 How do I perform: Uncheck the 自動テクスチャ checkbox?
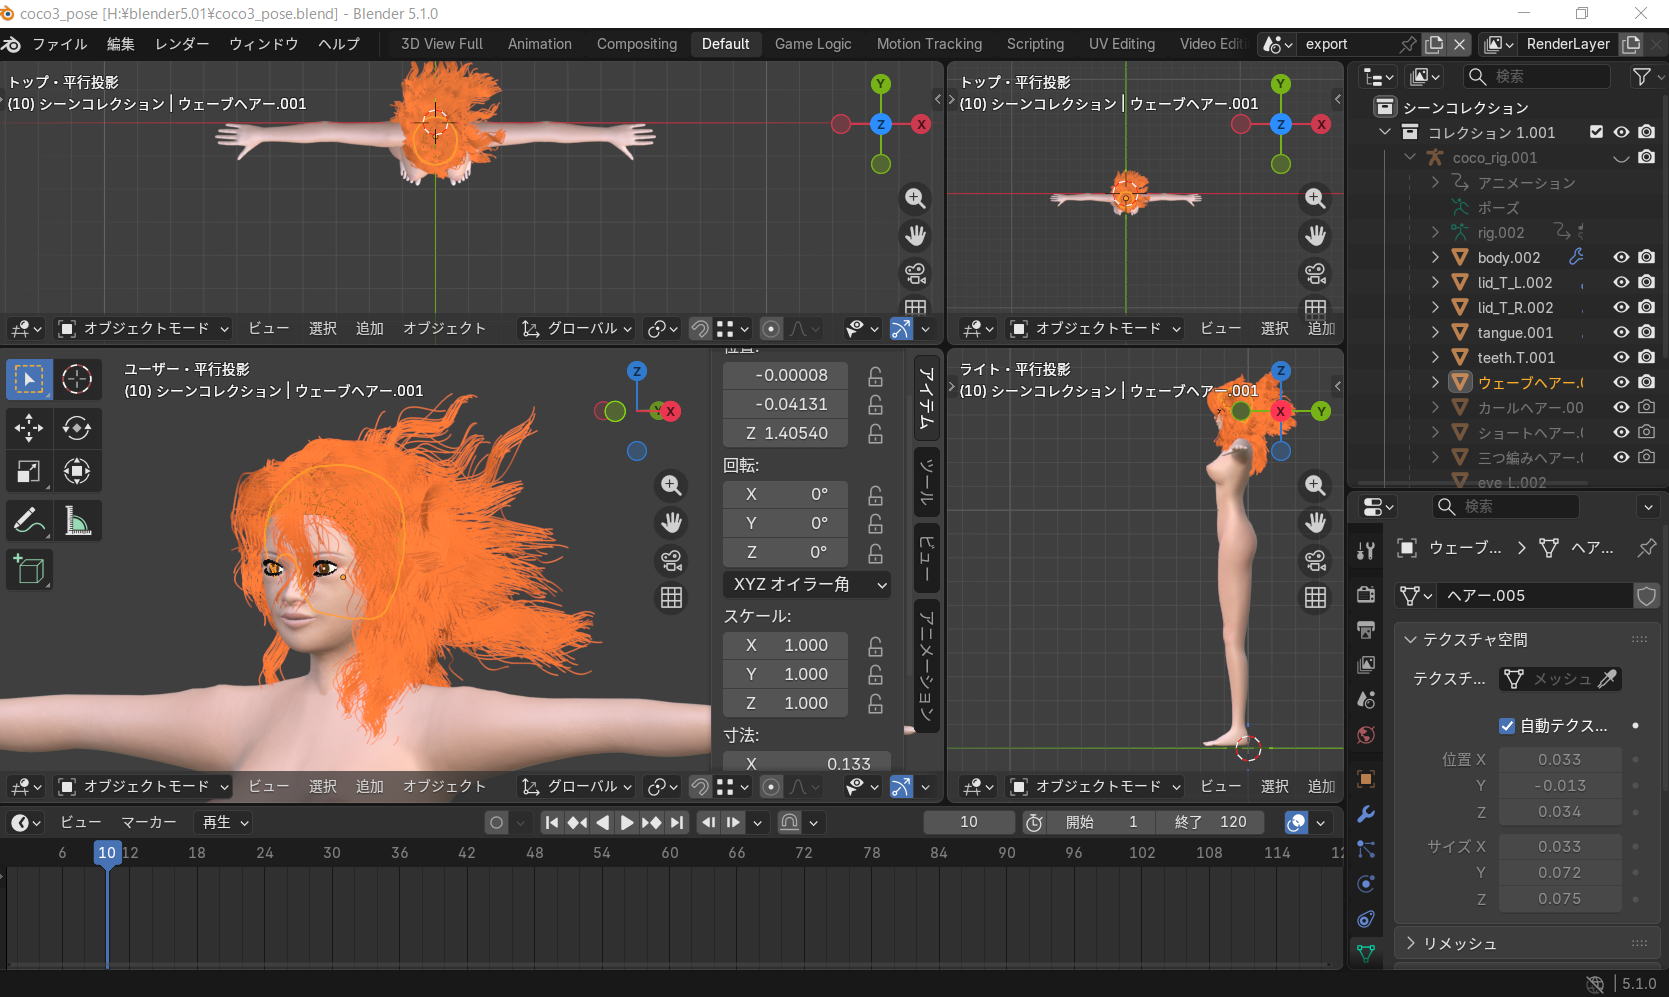1507,726
